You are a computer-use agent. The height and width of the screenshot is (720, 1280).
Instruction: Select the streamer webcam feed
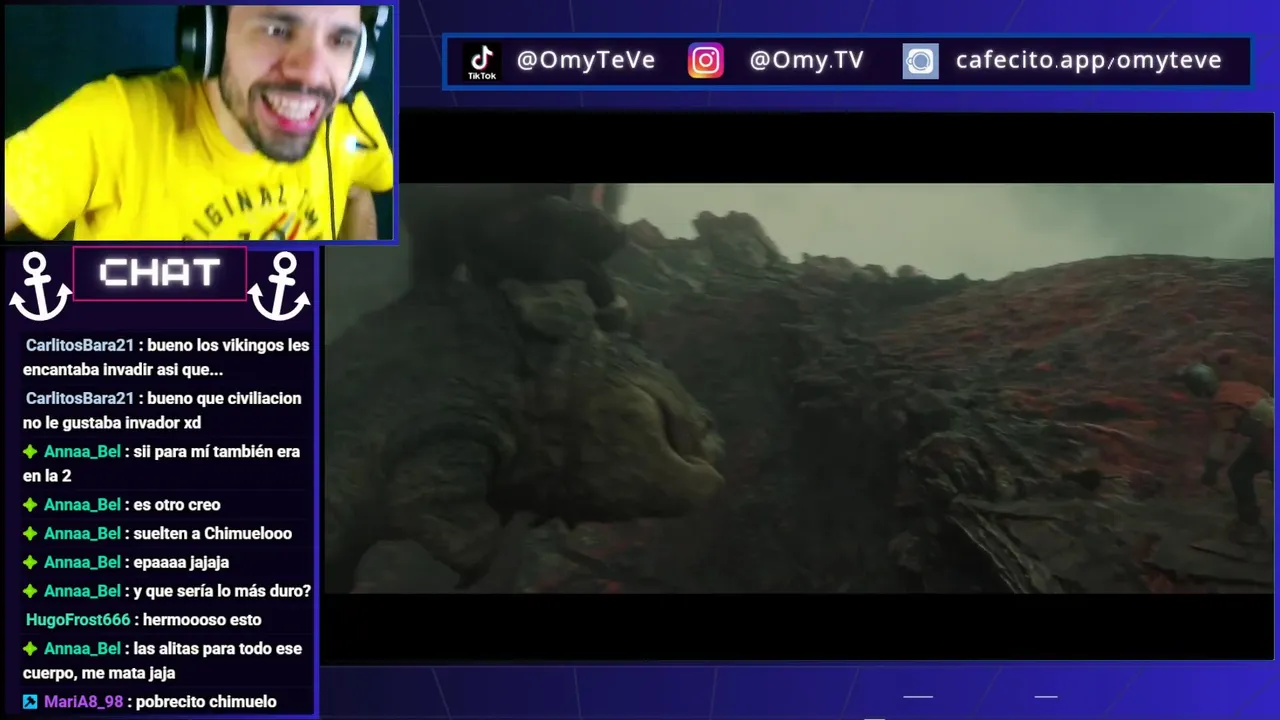click(199, 122)
